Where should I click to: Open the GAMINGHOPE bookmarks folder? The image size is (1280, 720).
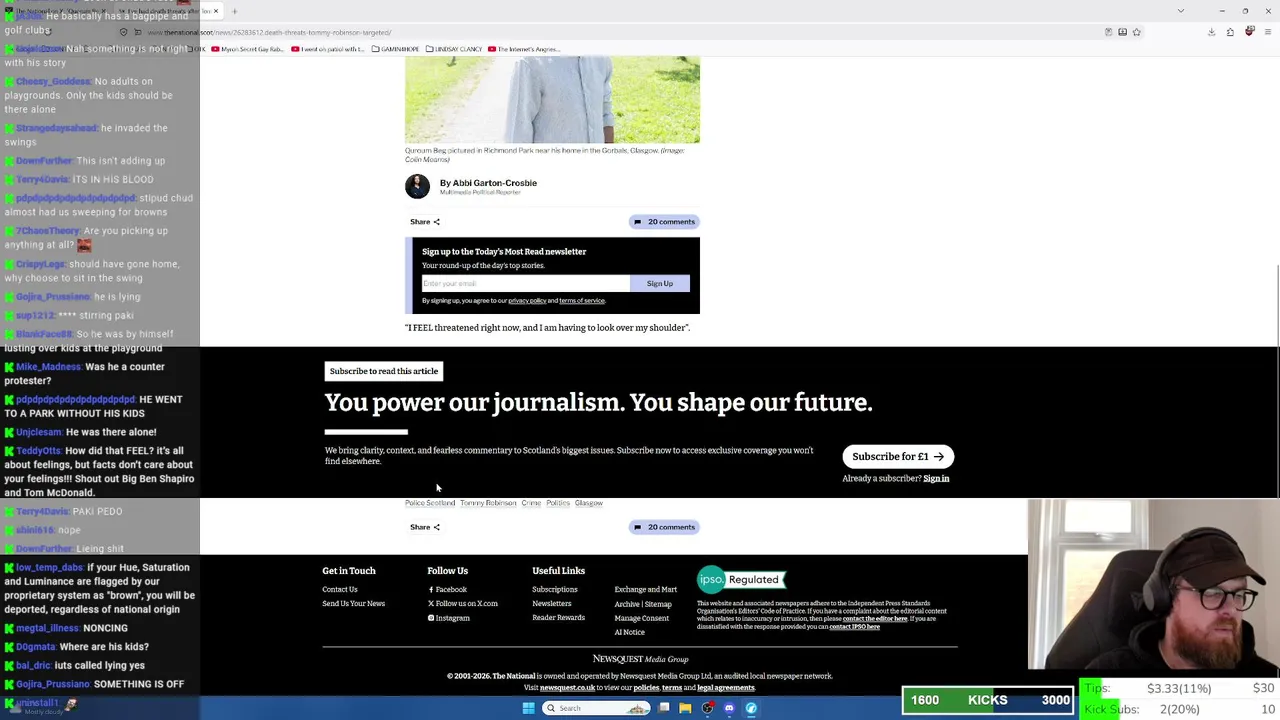pos(395,49)
